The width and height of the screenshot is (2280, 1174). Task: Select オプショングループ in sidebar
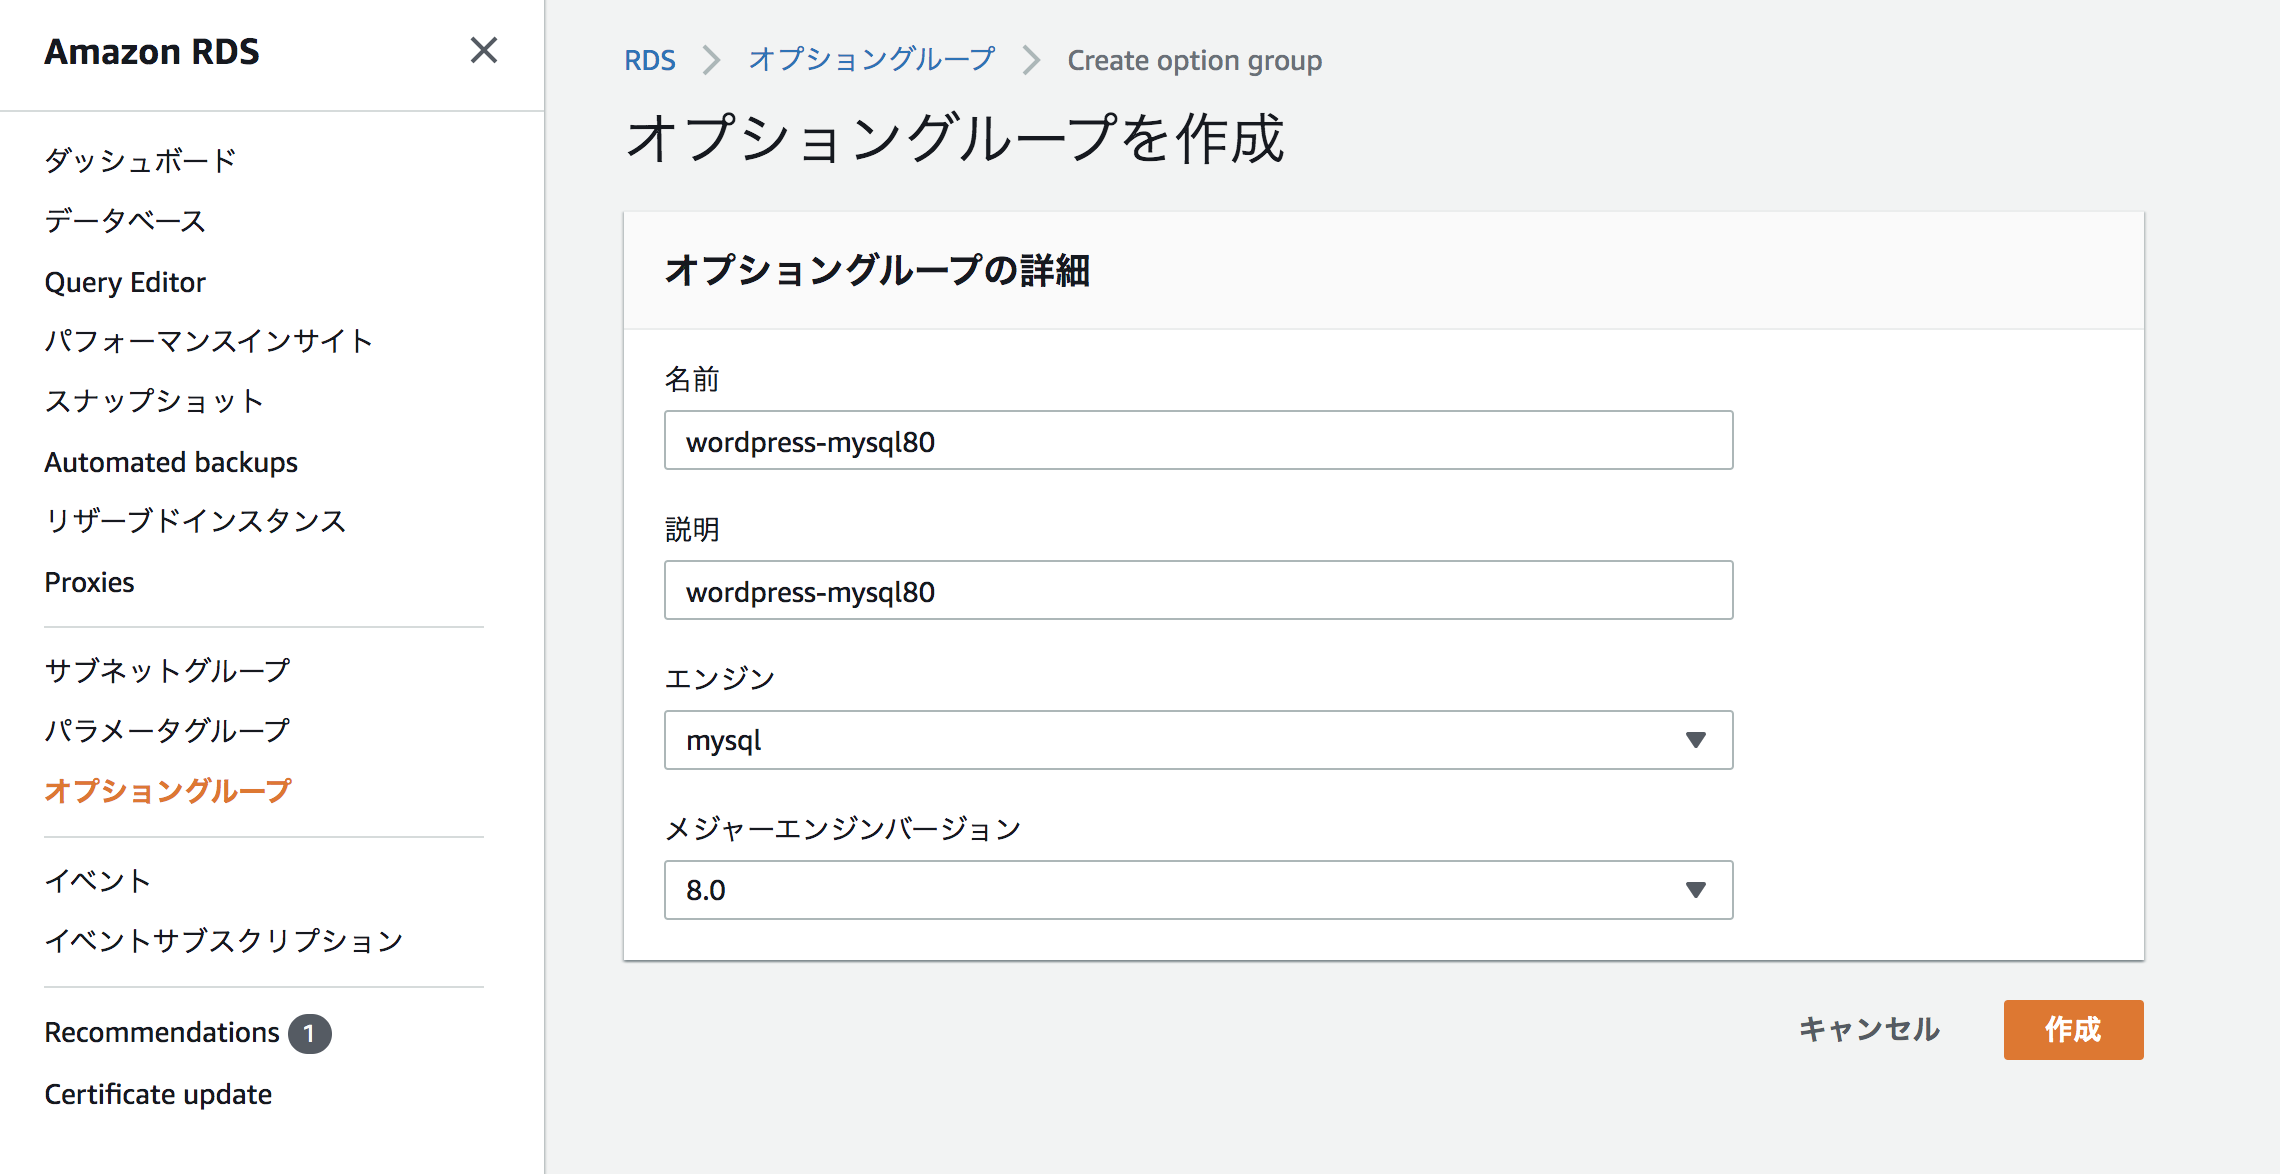pos(168,791)
